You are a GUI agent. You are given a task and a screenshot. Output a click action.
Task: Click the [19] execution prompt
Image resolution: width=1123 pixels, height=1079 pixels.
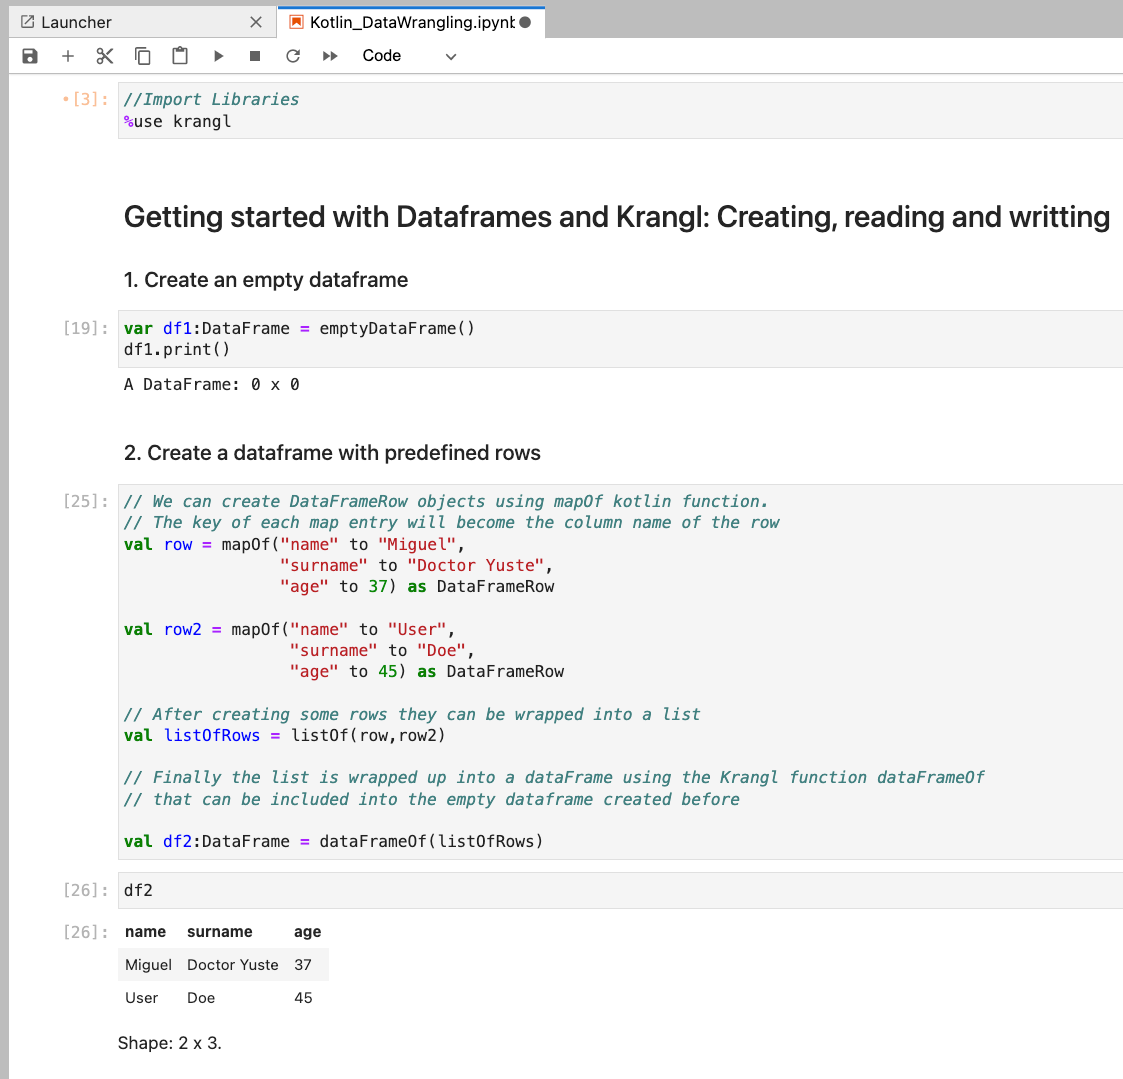click(86, 328)
